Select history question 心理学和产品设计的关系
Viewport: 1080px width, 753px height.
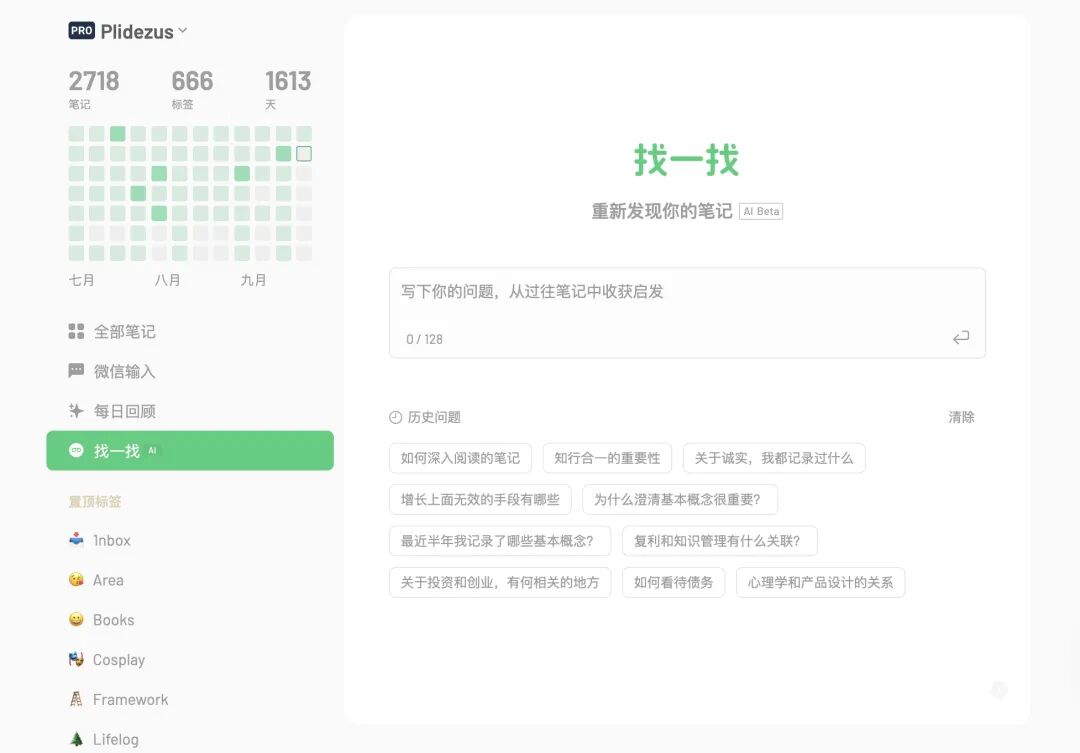(x=820, y=582)
